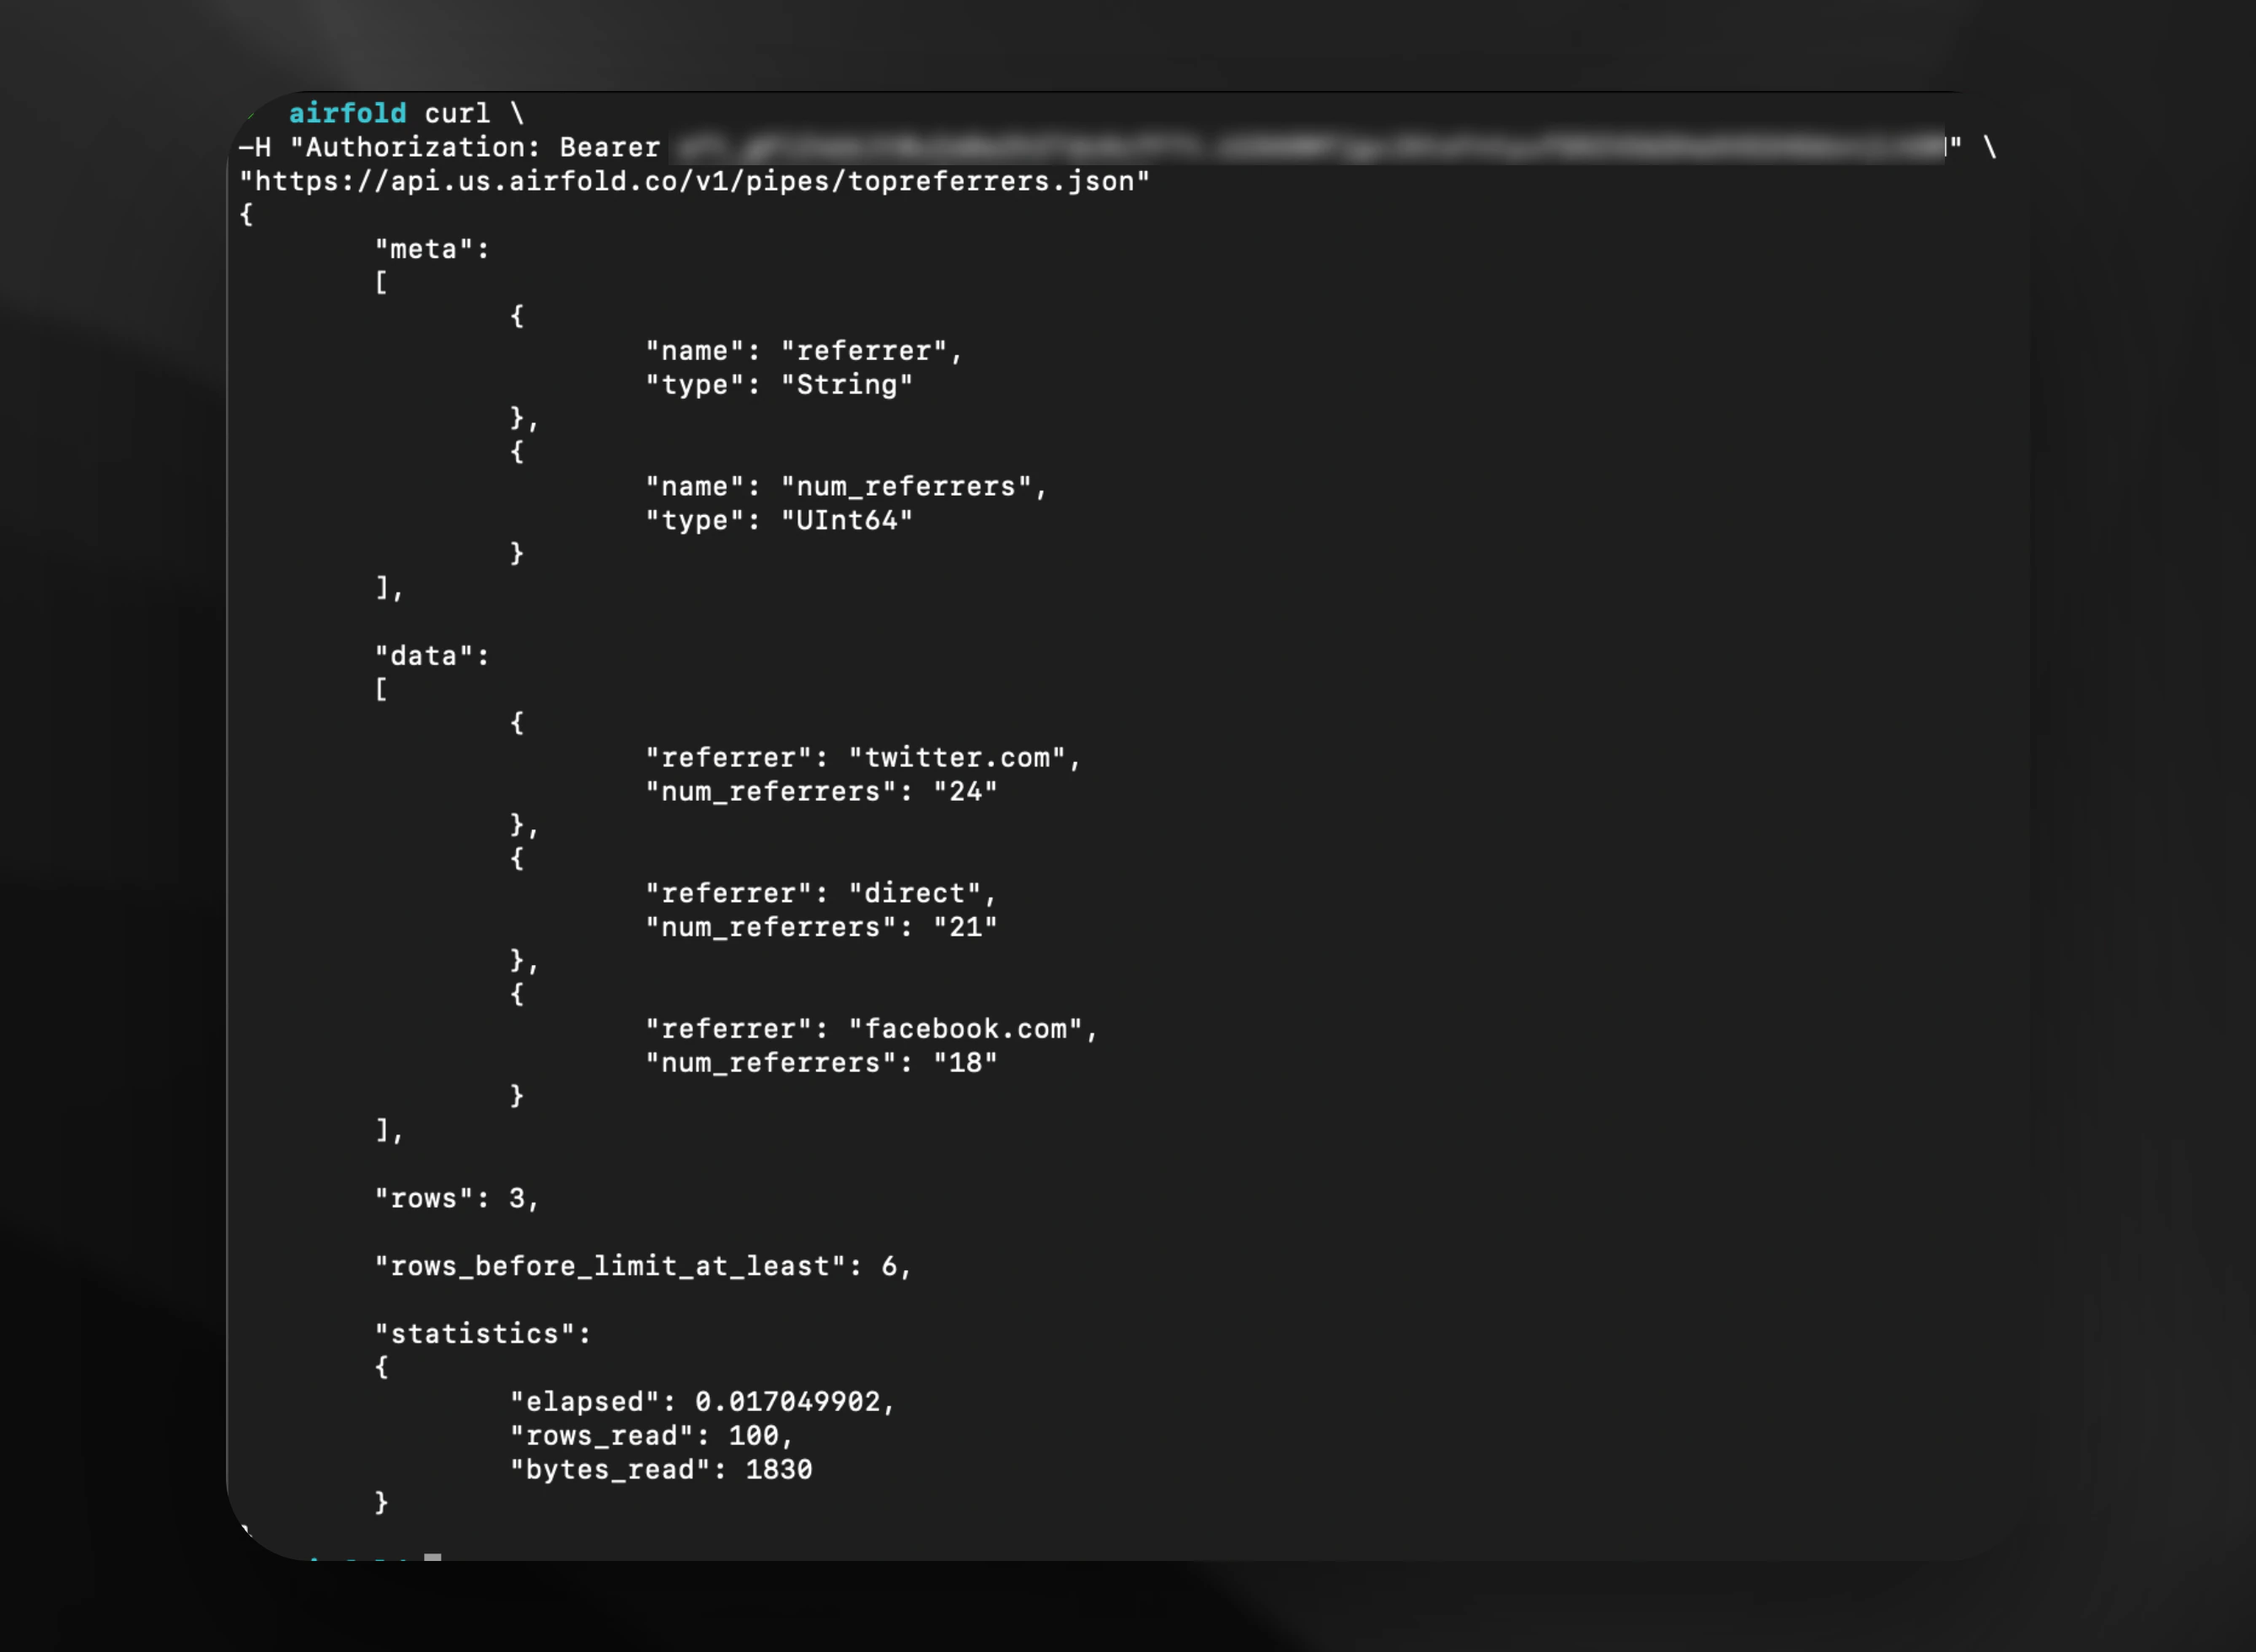This screenshot has width=2256, height=1652.
Task: Click the "String" type value
Action: click(x=846, y=385)
